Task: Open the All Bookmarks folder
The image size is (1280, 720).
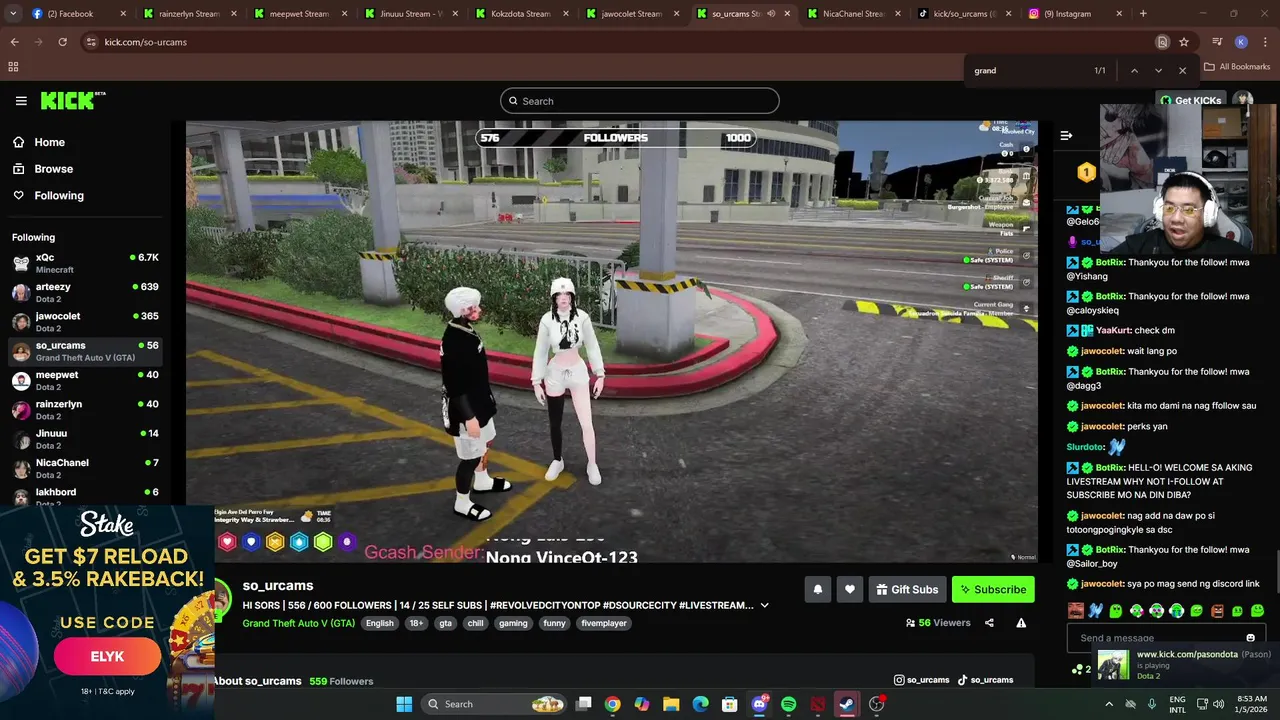Action: point(1237,67)
